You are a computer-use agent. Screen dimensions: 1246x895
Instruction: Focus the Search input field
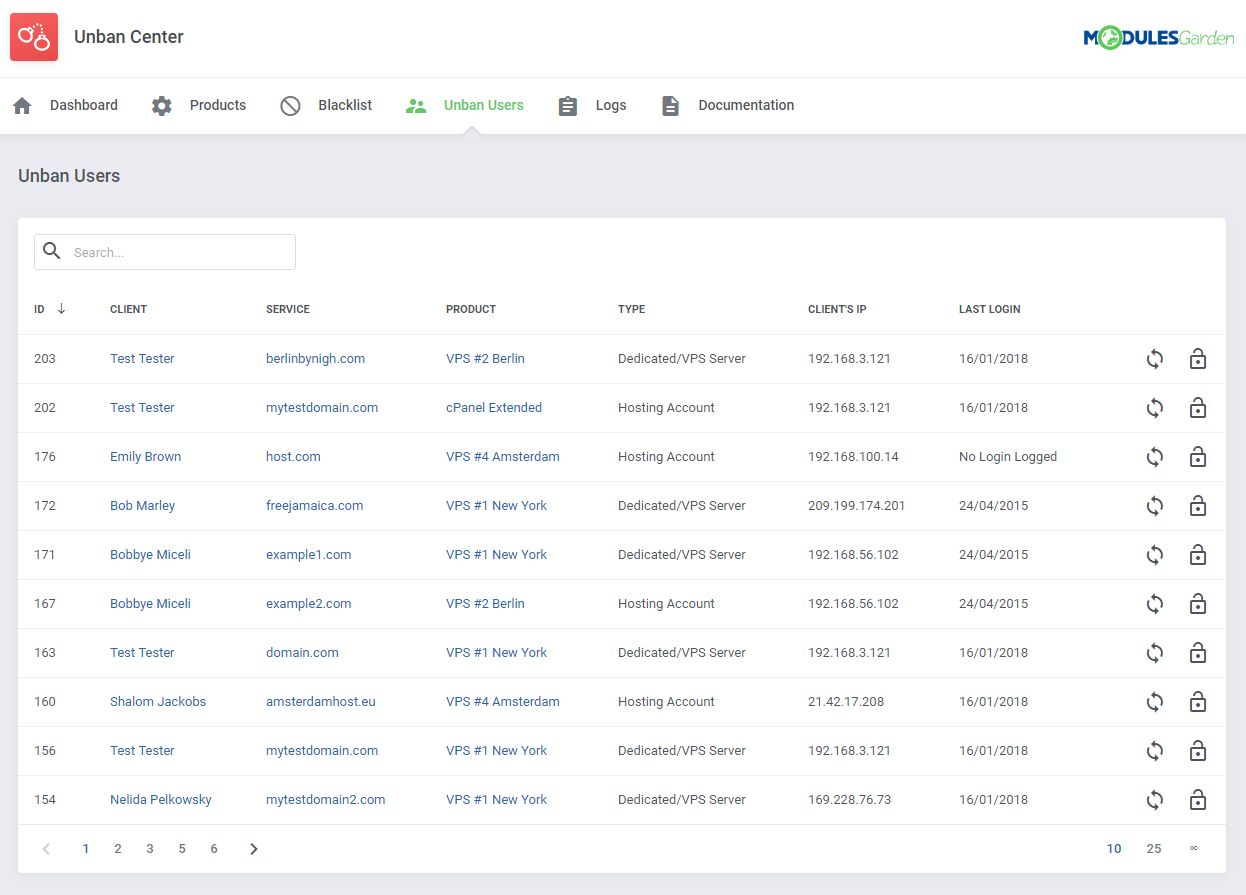click(x=165, y=252)
